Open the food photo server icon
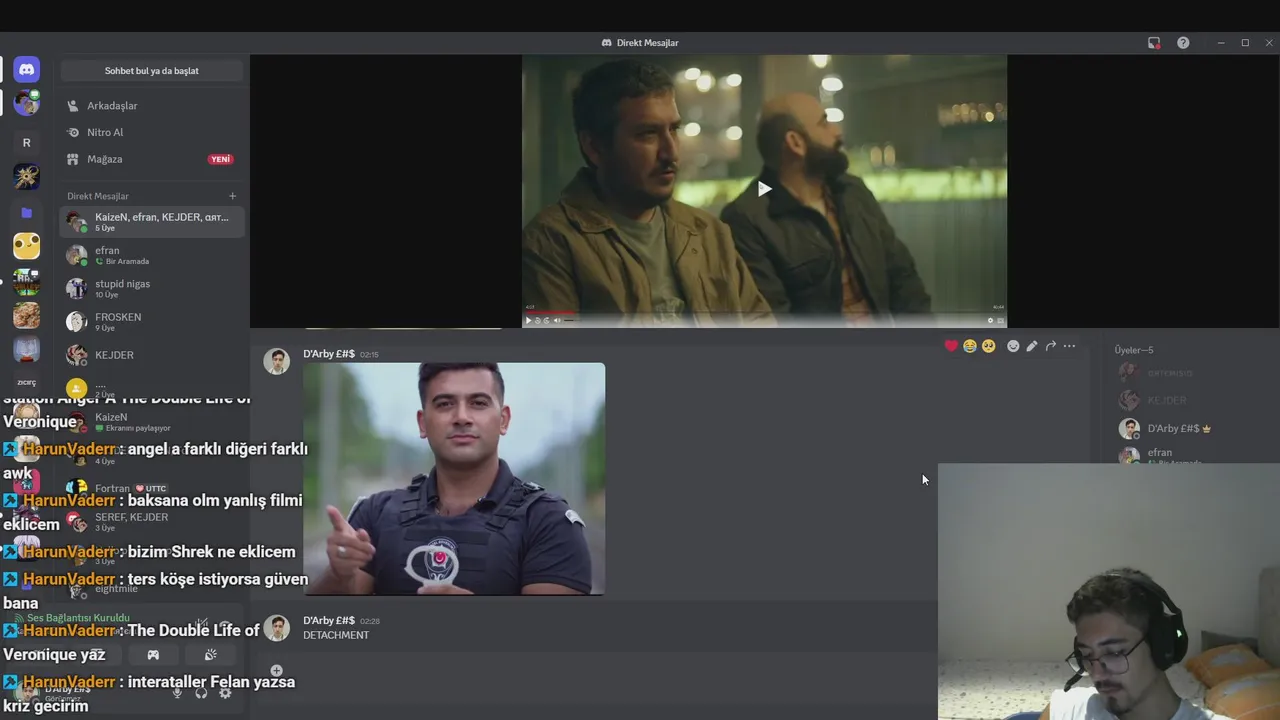Image resolution: width=1280 pixels, height=720 pixels. coord(27,315)
